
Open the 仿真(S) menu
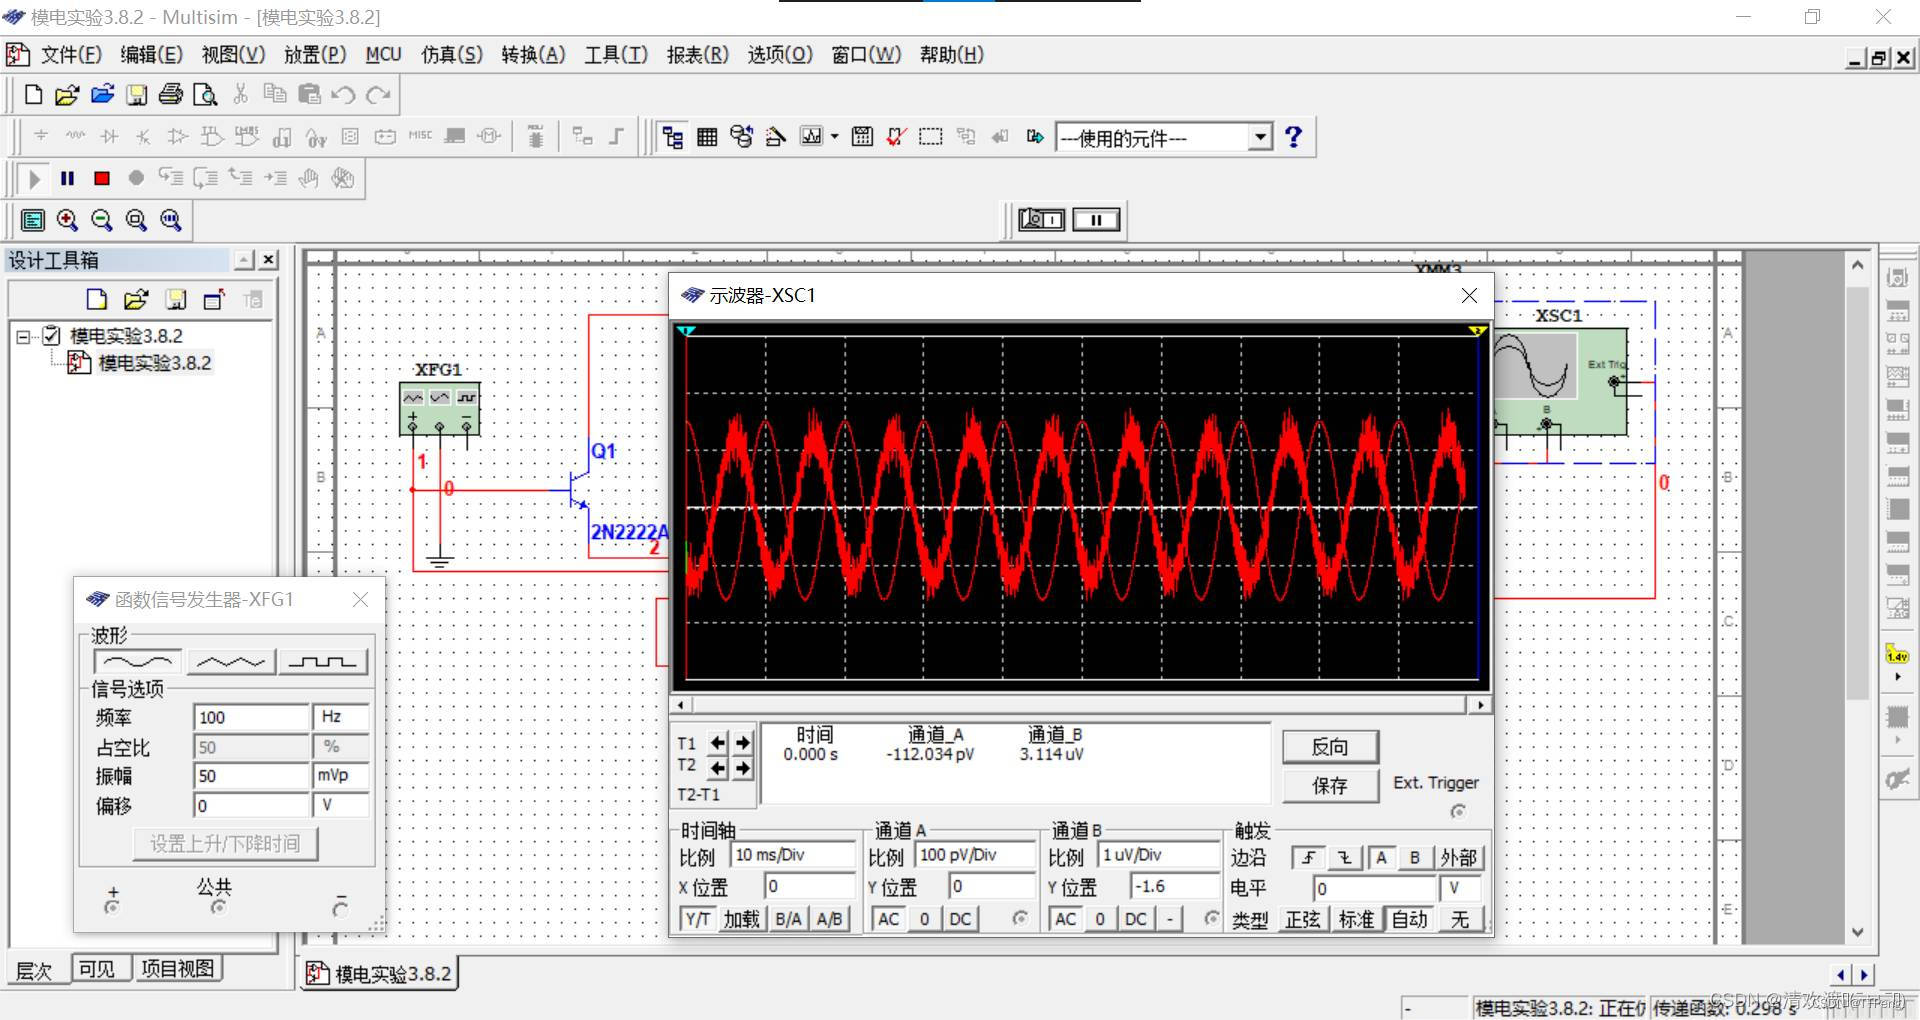[451, 55]
